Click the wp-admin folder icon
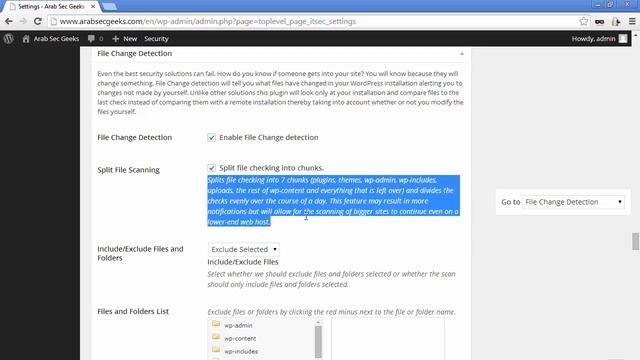640x360 pixels. click(216, 324)
